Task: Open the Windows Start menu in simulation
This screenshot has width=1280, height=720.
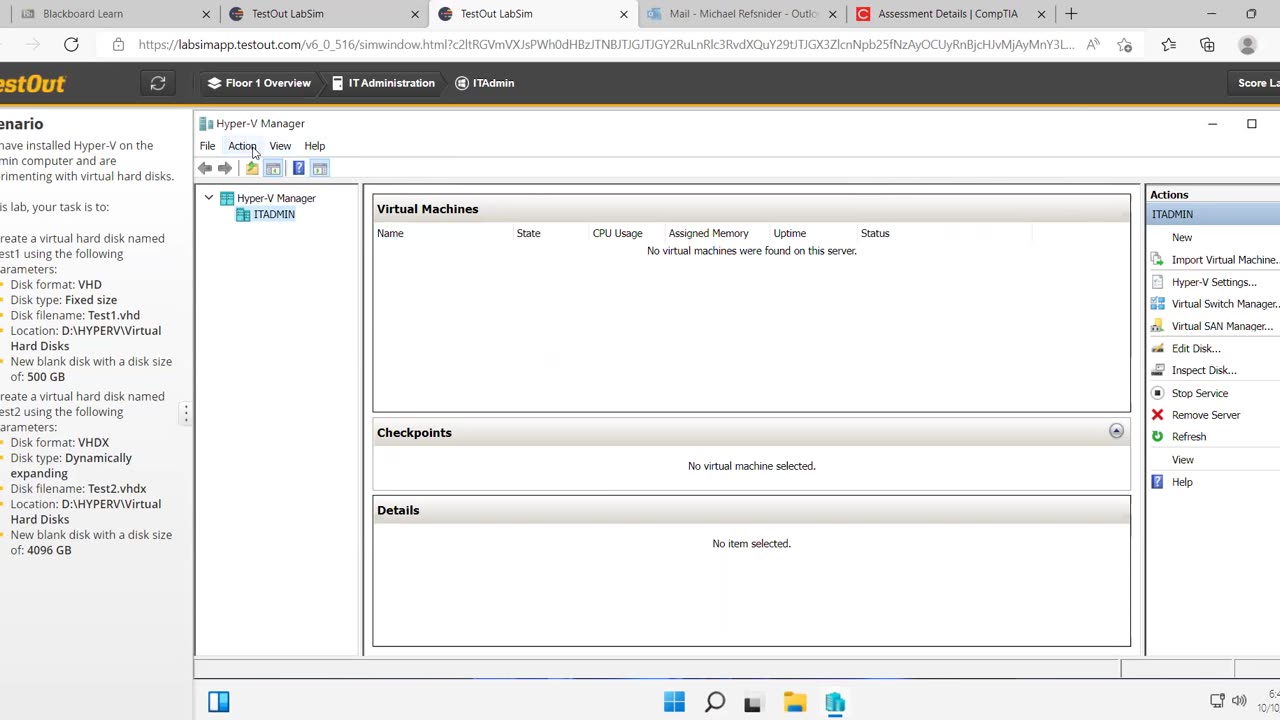Action: (x=674, y=703)
